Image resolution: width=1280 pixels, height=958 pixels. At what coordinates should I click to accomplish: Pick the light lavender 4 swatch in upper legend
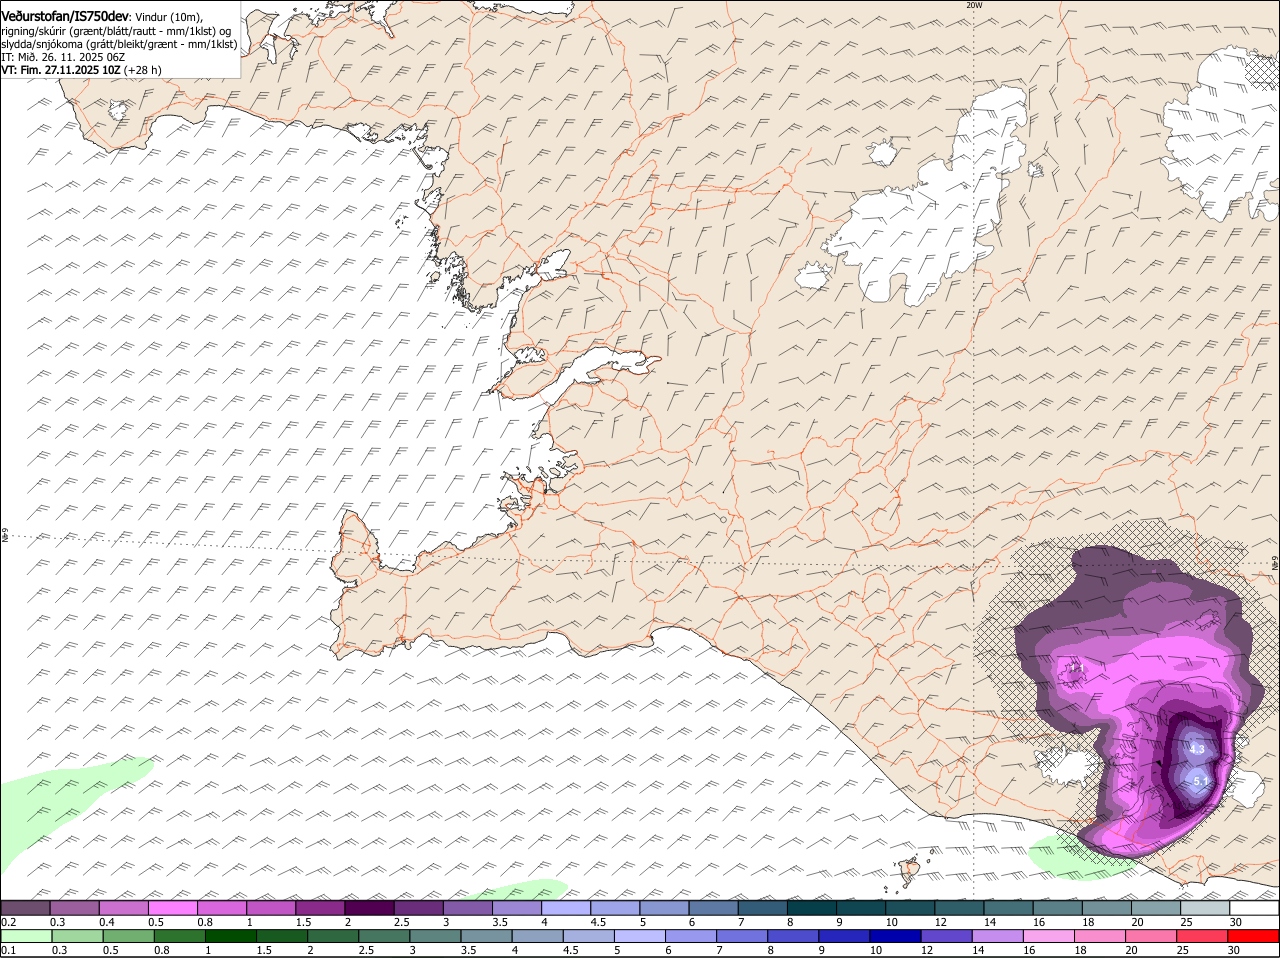click(566, 908)
